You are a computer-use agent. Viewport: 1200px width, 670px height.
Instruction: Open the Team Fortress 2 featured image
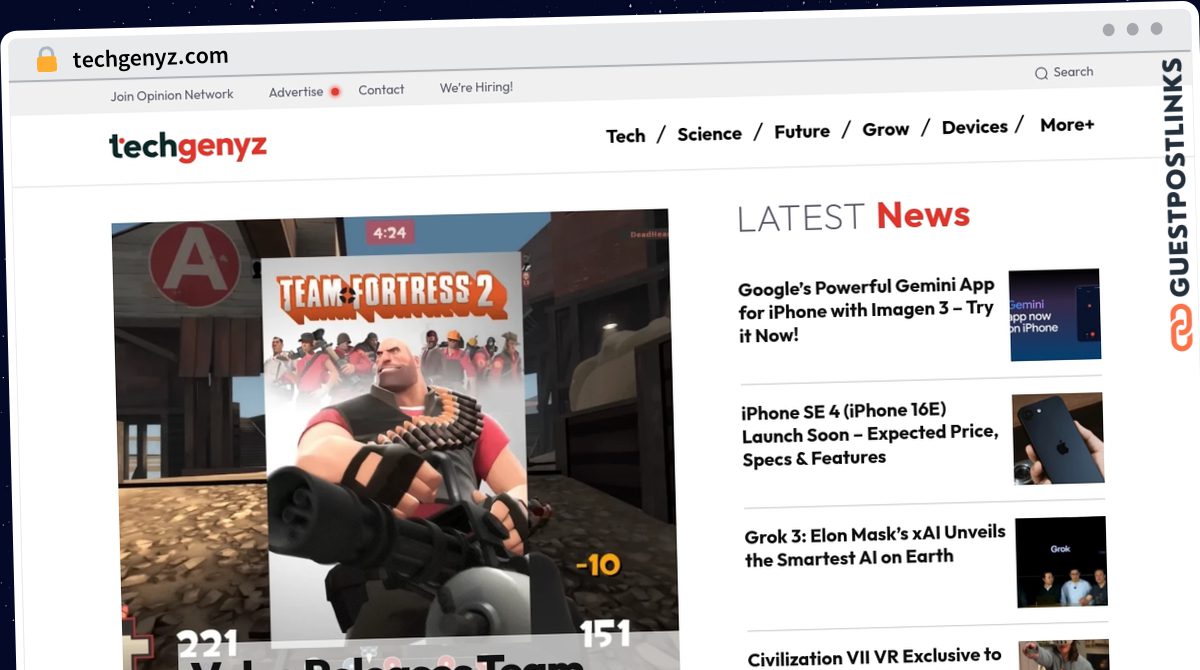pyautogui.click(x=395, y=440)
